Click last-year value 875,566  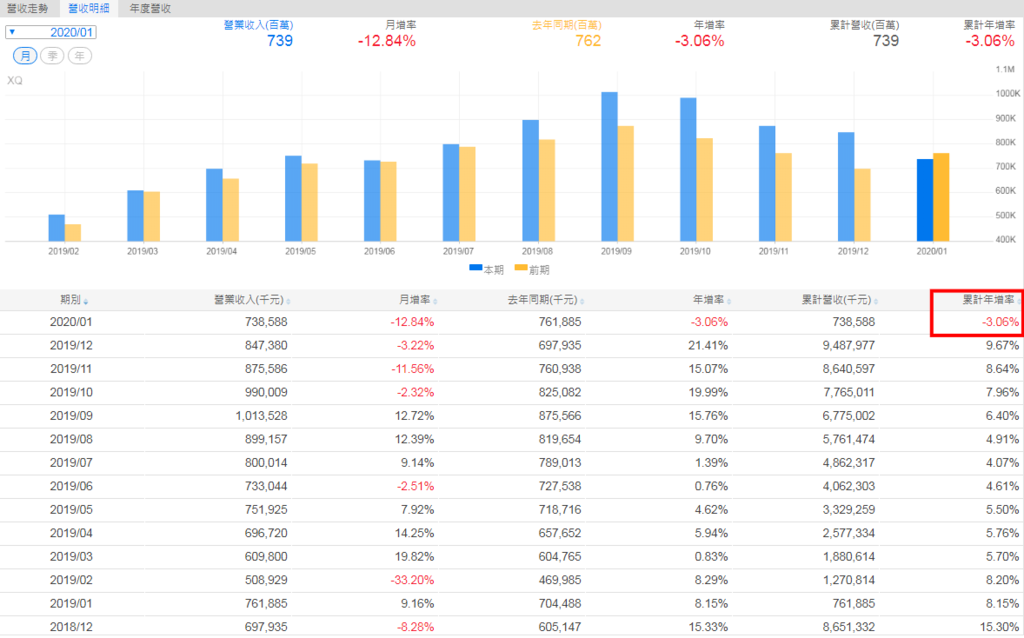click(560, 416)
